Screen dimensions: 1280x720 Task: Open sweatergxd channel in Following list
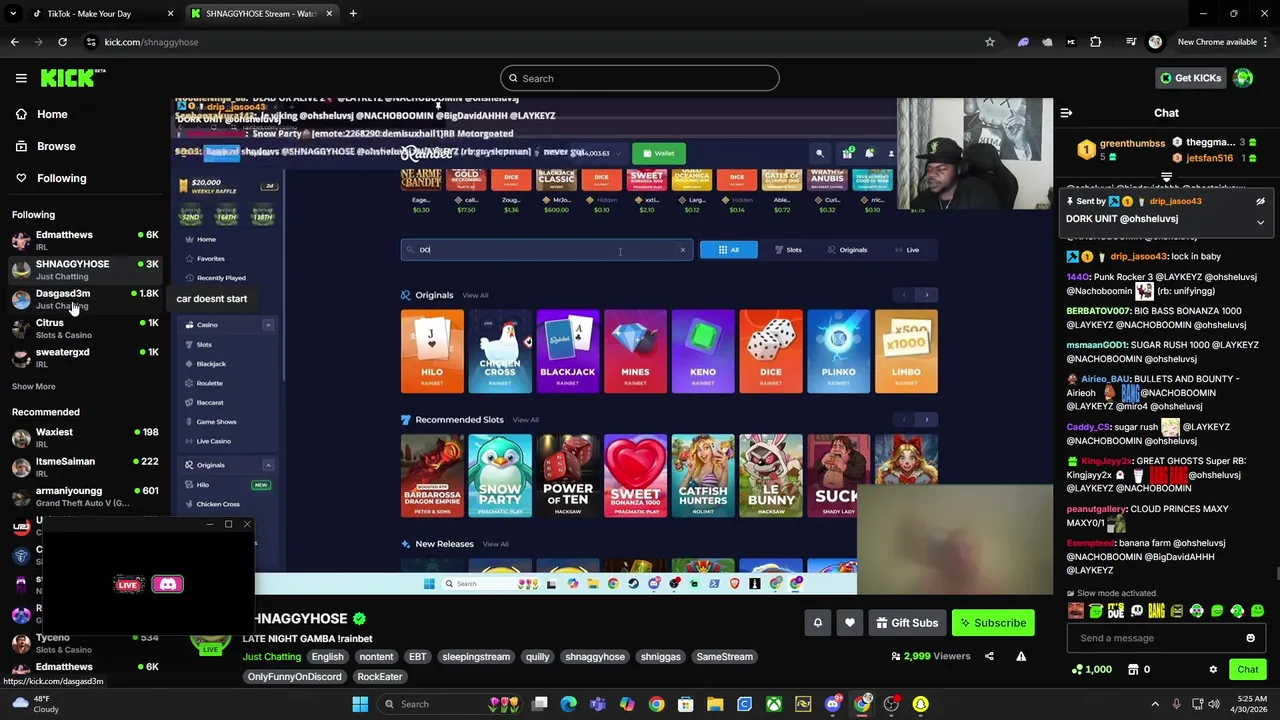pos(84,357)
